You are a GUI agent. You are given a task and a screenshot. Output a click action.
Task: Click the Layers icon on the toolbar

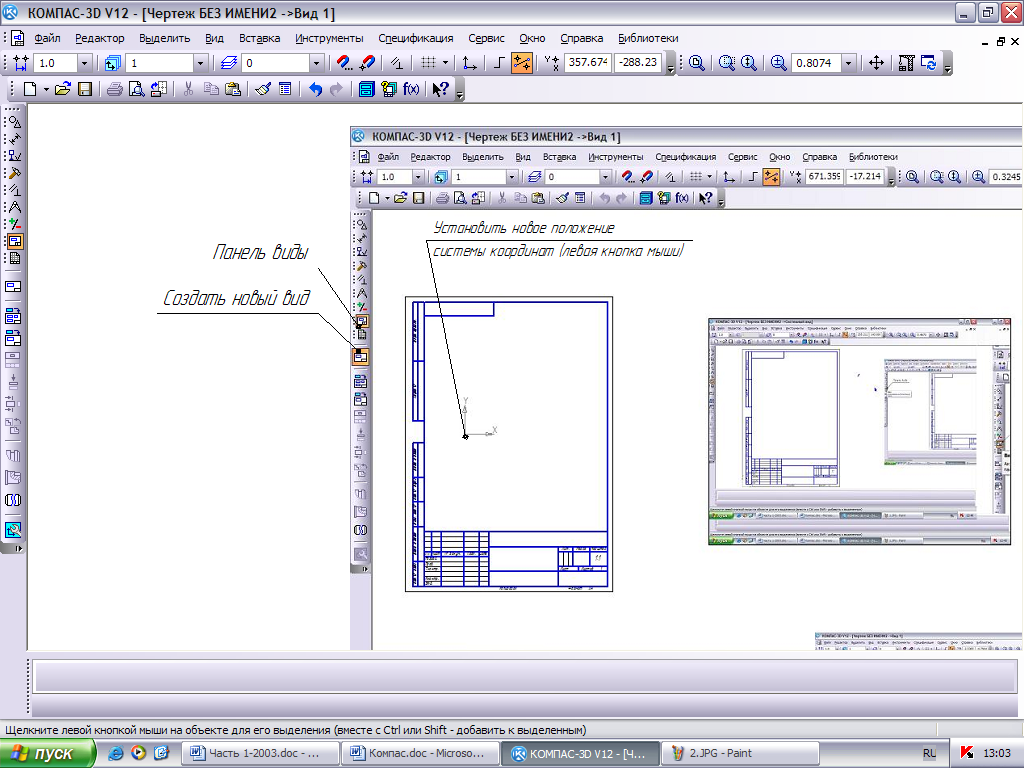229,63
